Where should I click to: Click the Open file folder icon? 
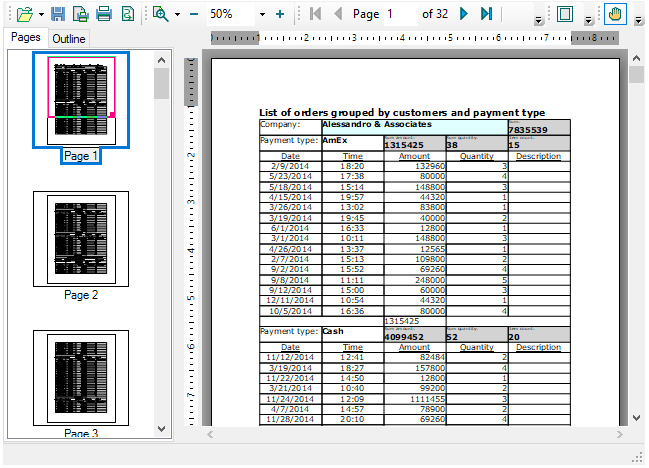click(24, 15)
